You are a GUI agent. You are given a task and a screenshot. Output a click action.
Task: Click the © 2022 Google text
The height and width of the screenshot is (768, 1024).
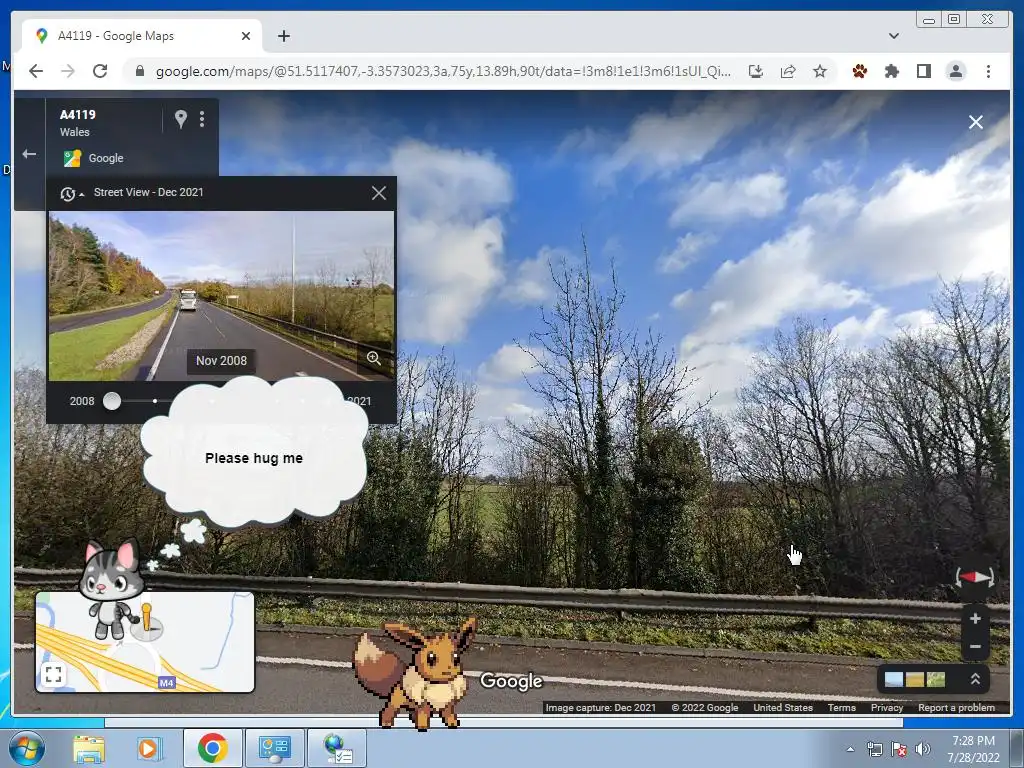(x=705, y=707)
